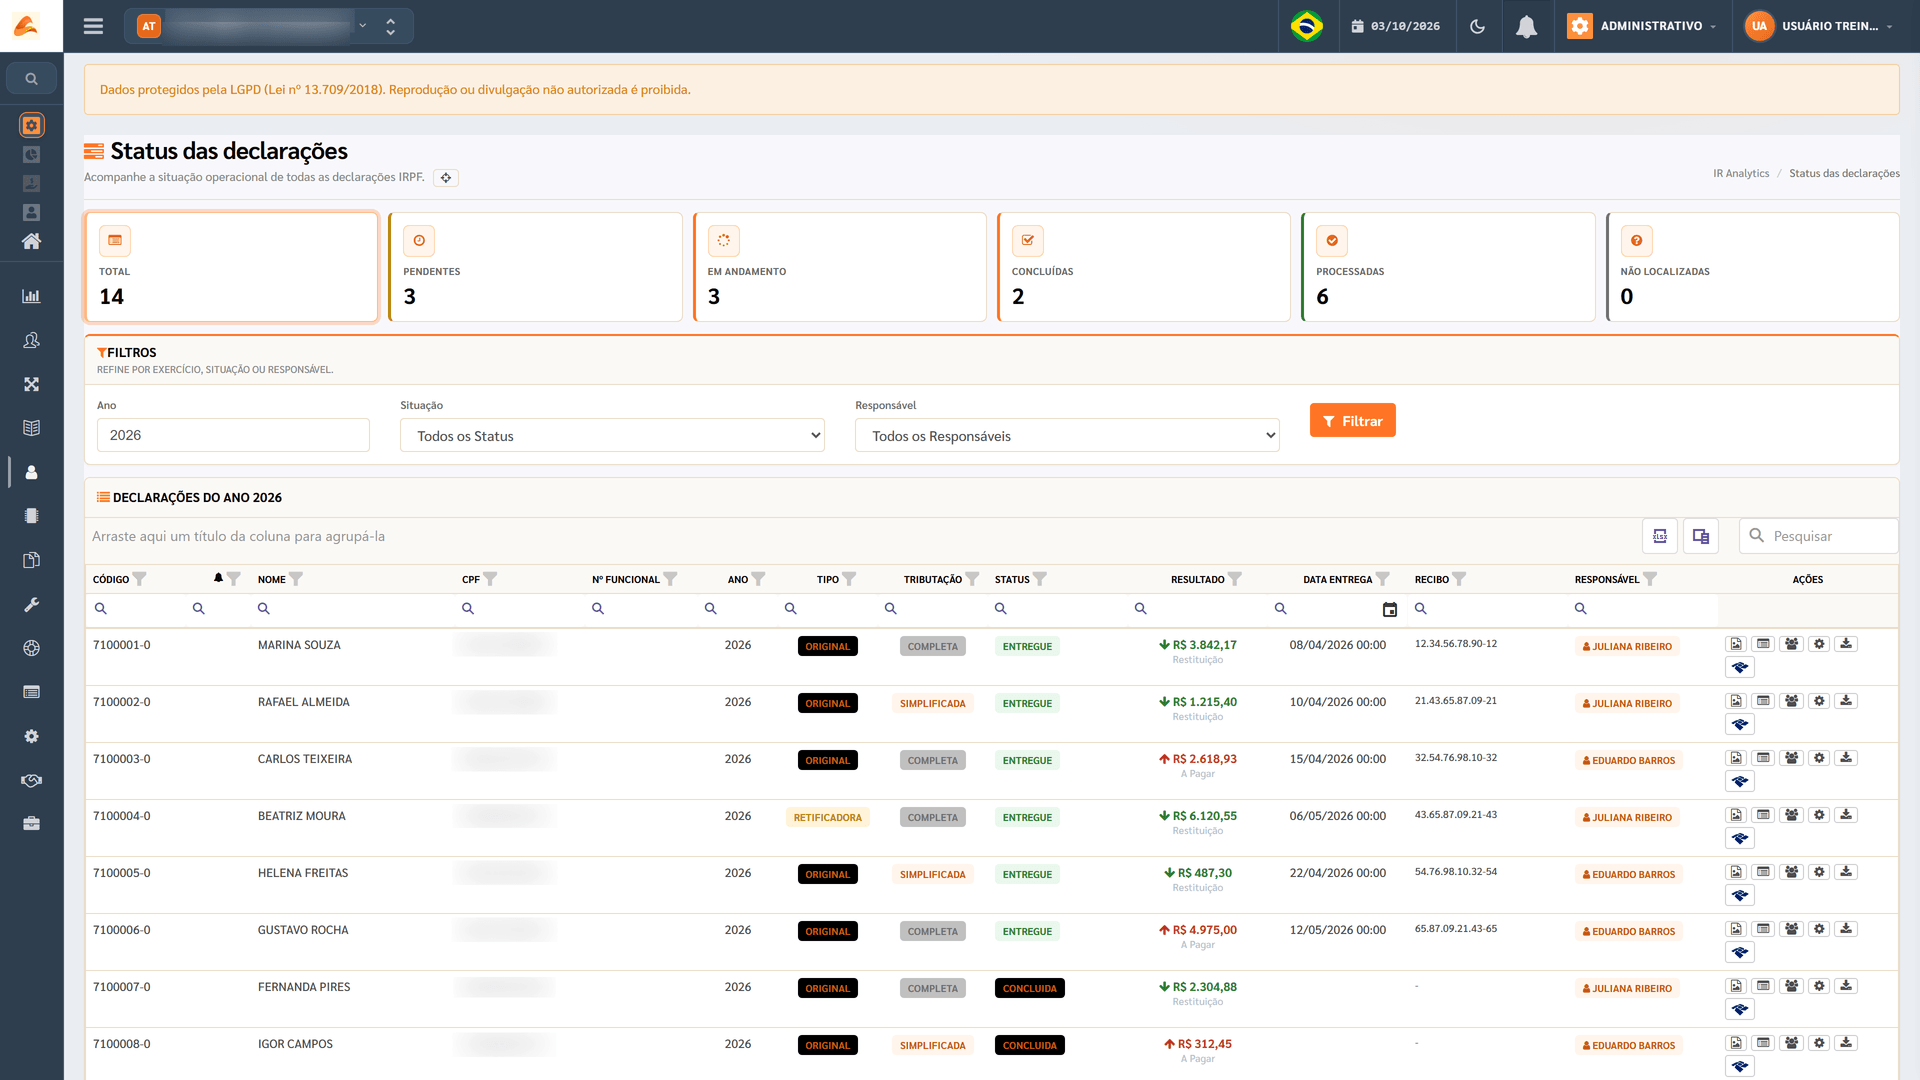Open the handshake icon in sidebar
Viewport: 1920px width, 1080px height.
click(x=31, y=780)
